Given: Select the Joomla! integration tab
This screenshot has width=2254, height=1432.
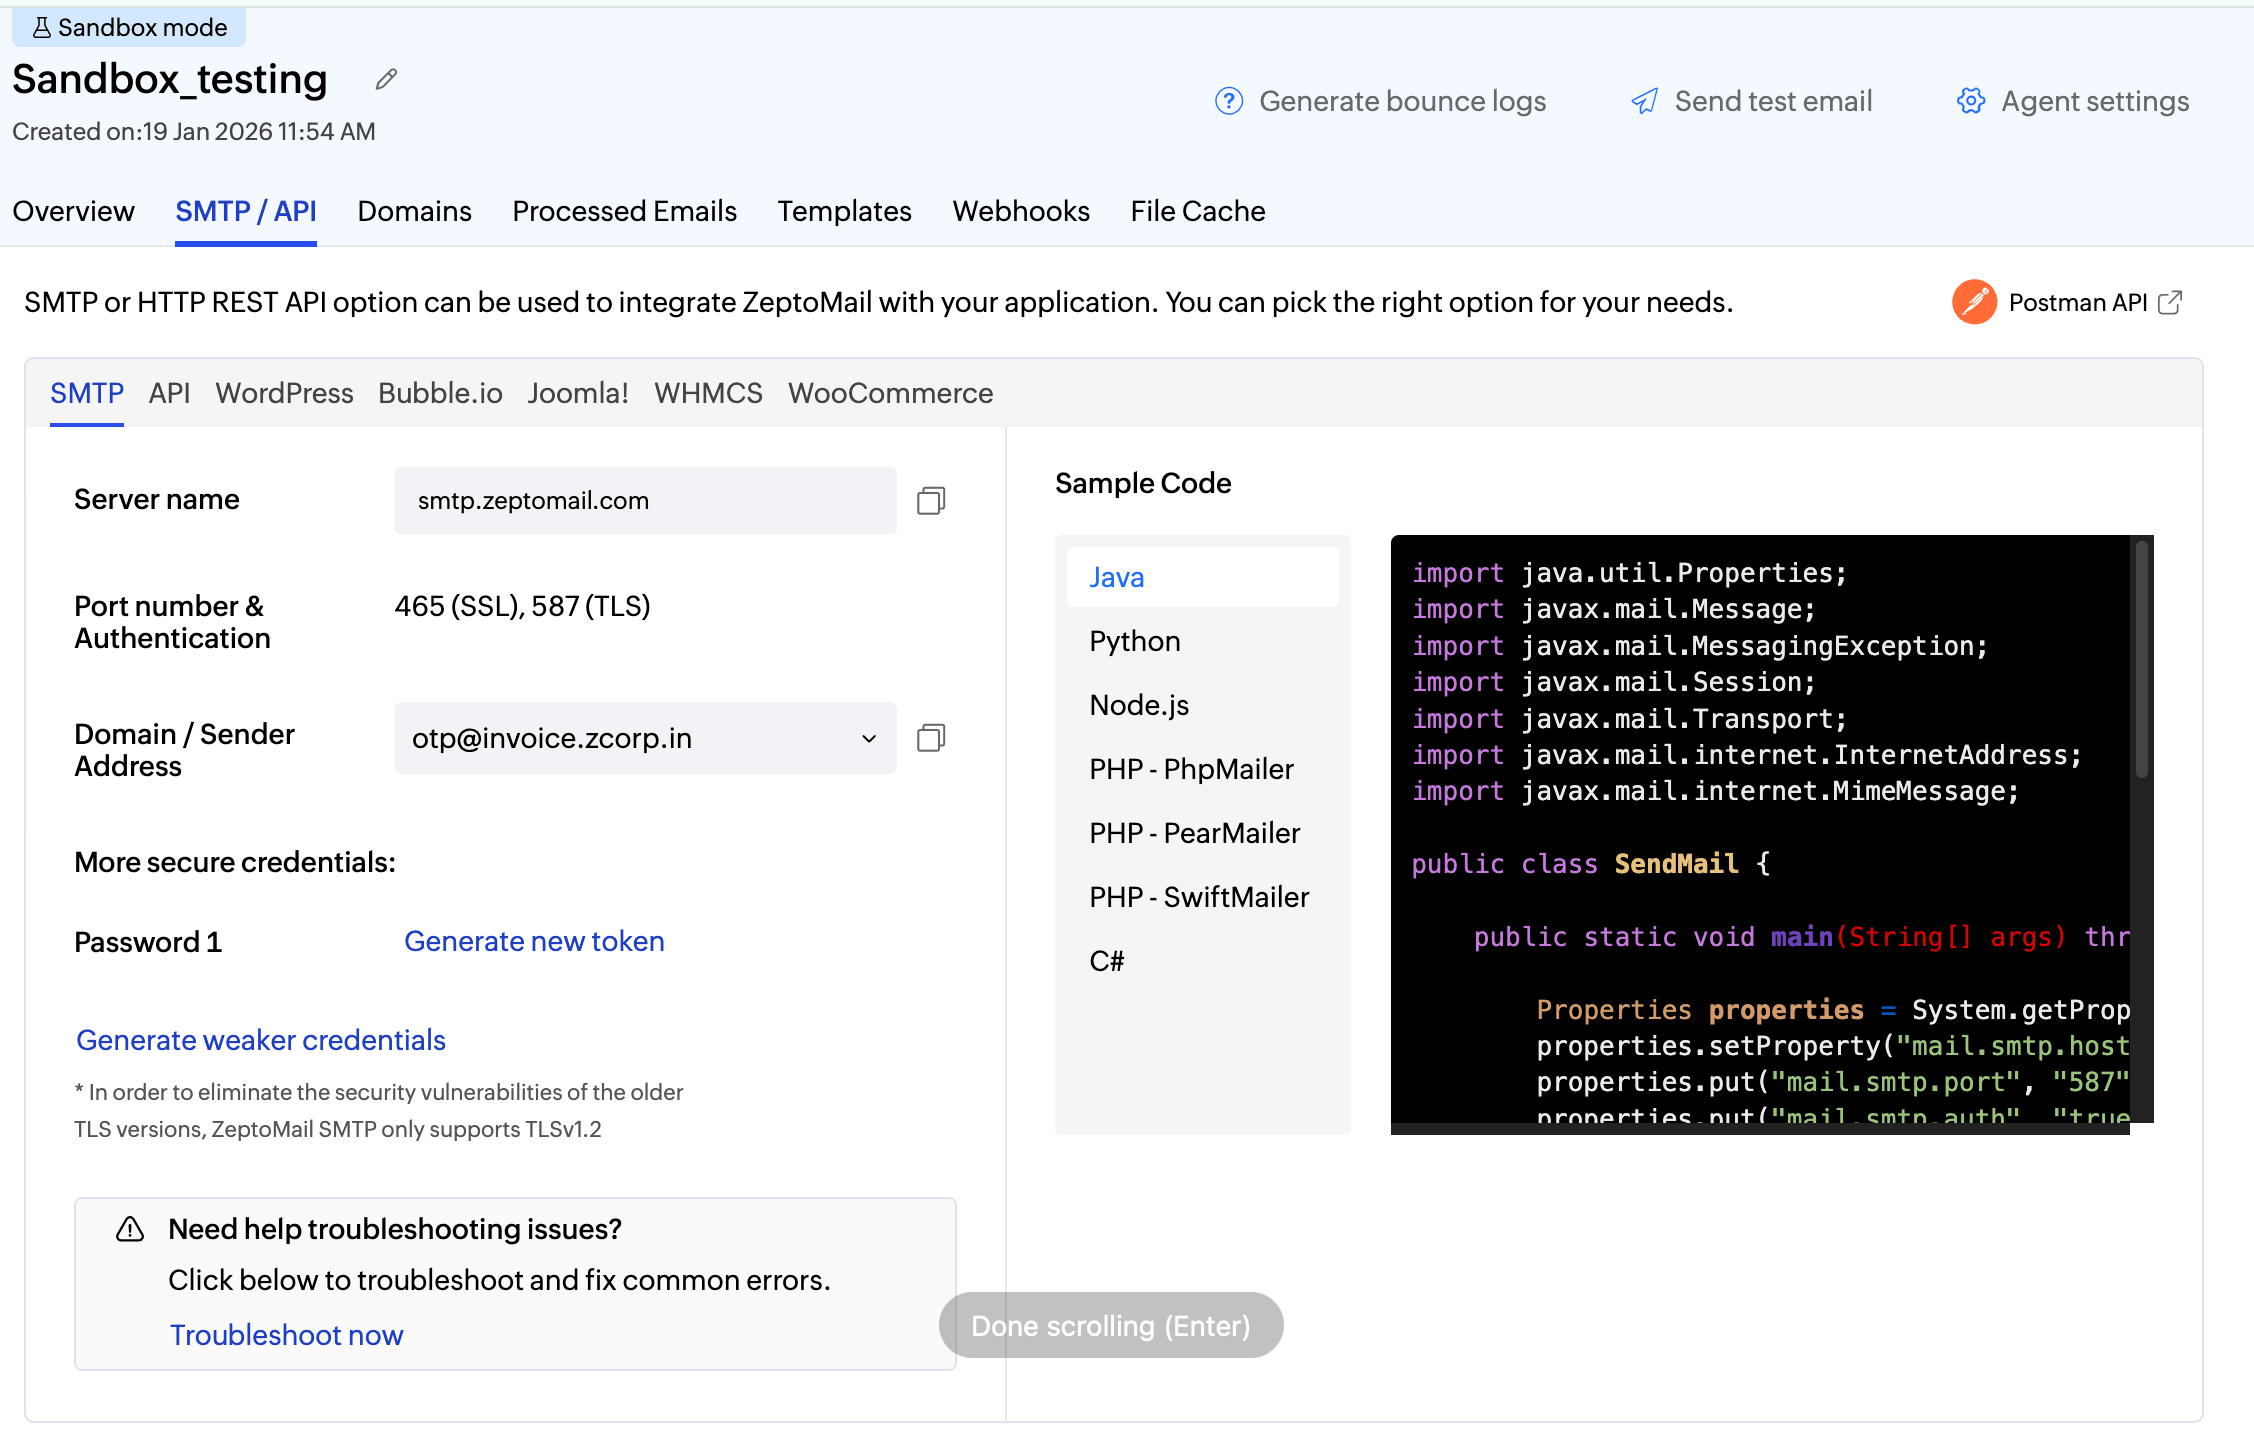Looking at the screenshot, I should (578, 393).
